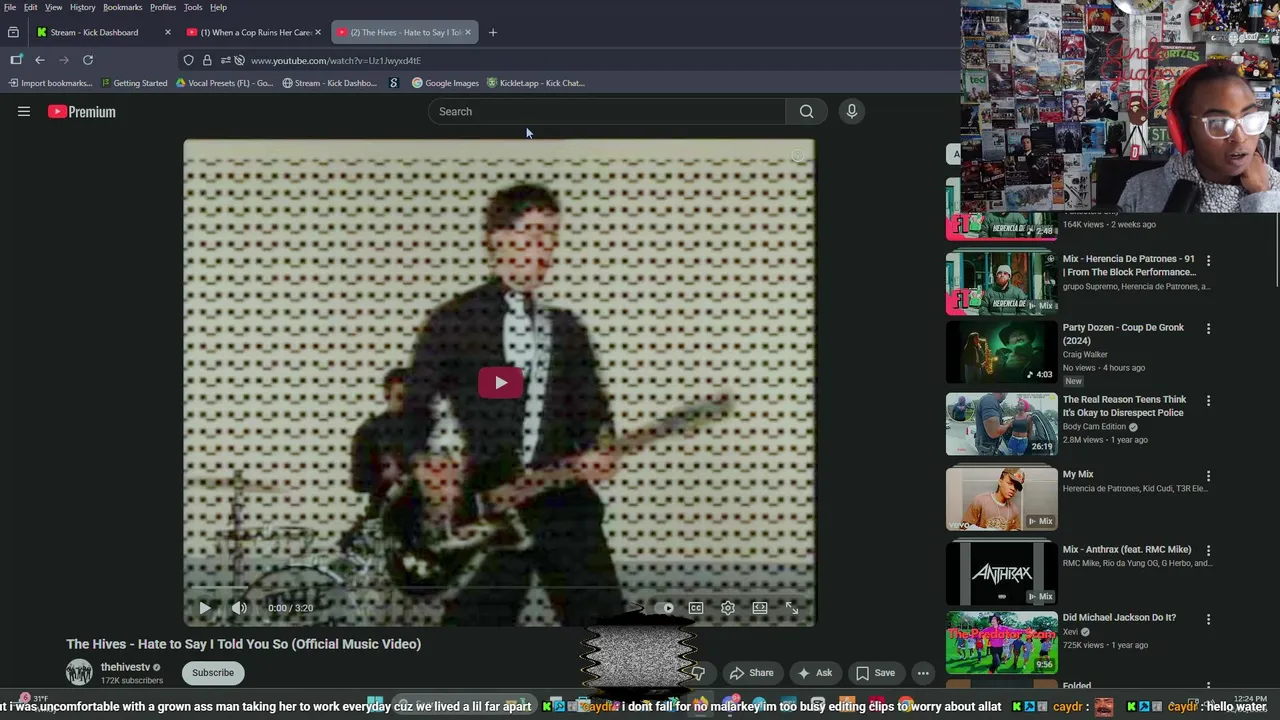Open the Help menu
This screenshot has height=720, width=1280.
point(218,7)
